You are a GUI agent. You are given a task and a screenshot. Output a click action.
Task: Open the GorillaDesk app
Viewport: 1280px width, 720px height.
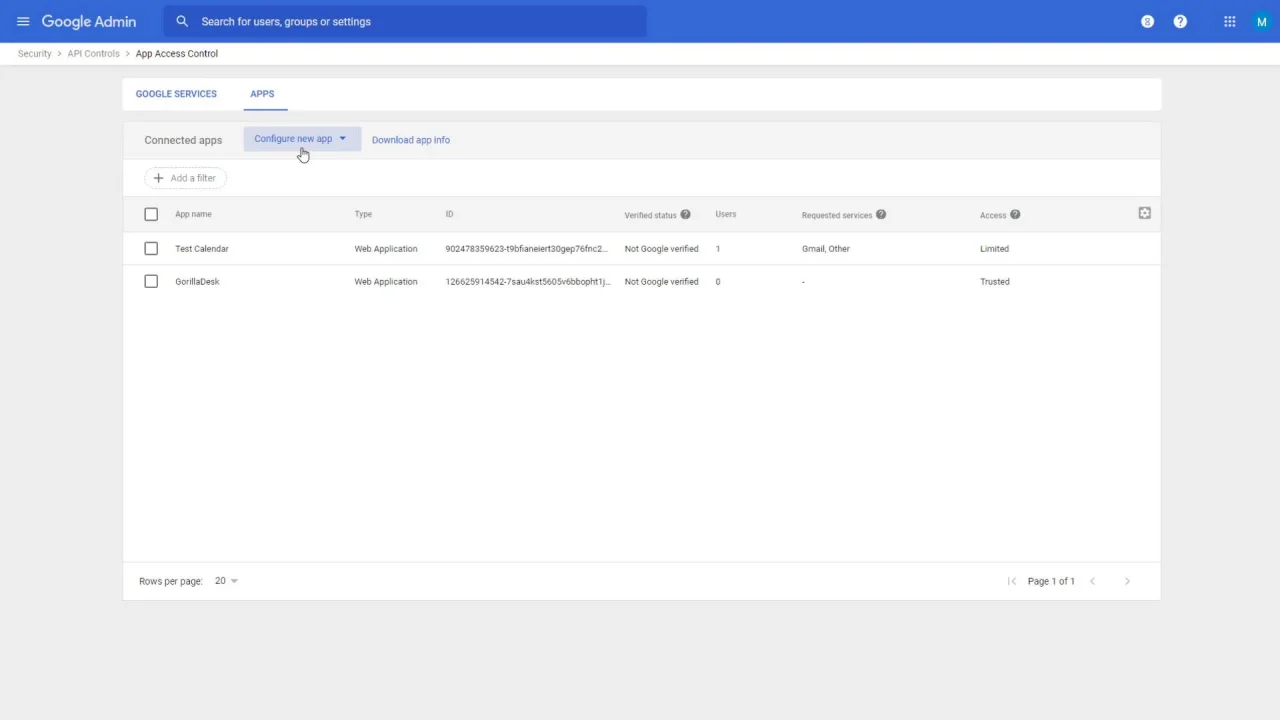tap(197, 282)
